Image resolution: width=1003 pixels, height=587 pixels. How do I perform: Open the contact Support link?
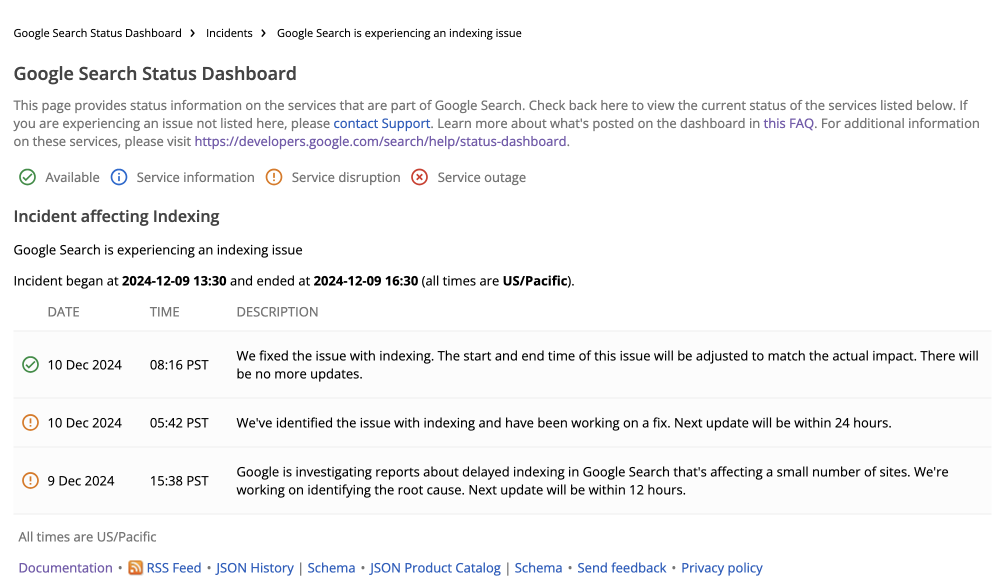click(381, 124)
